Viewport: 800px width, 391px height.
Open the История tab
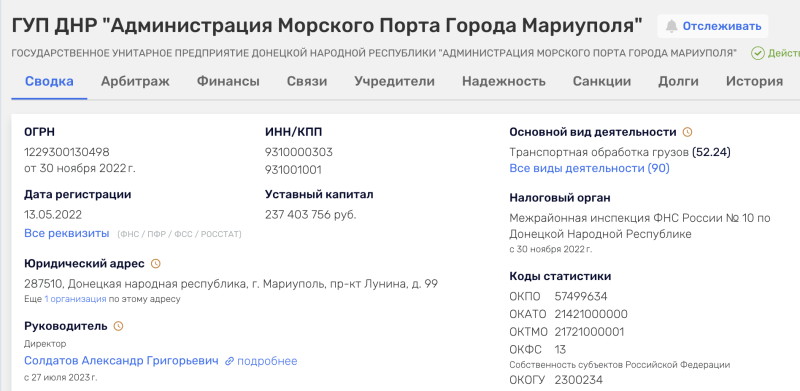pos(754,81)
